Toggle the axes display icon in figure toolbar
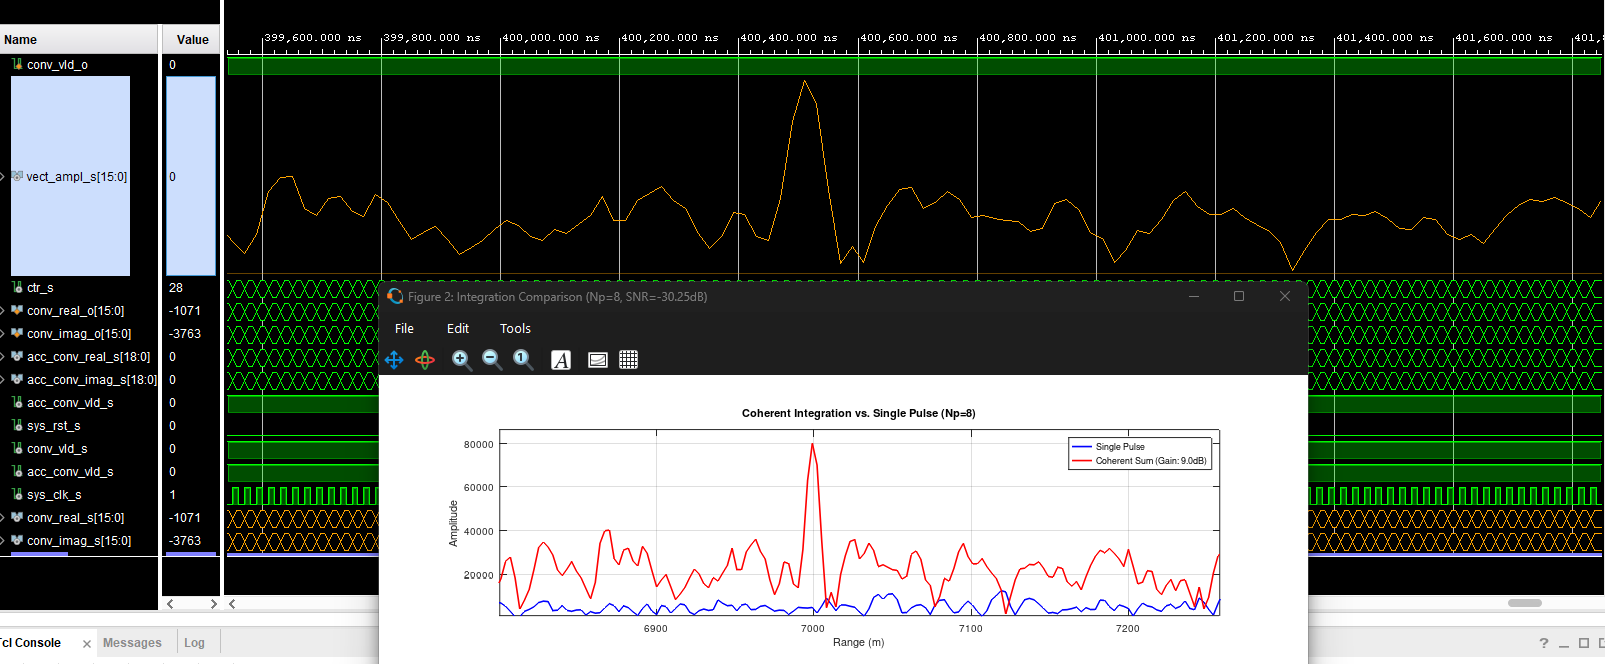 pos(598,360)
